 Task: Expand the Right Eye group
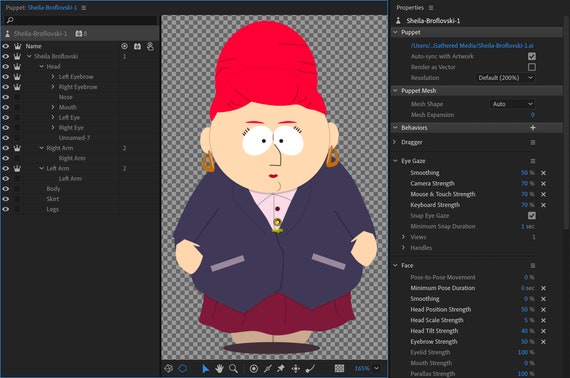[53, 128]
